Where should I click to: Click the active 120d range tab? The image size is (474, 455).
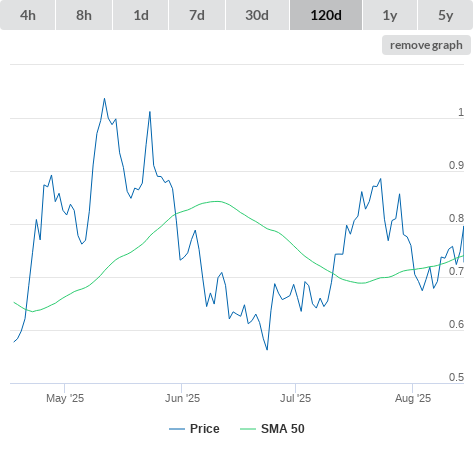(326, 15)
